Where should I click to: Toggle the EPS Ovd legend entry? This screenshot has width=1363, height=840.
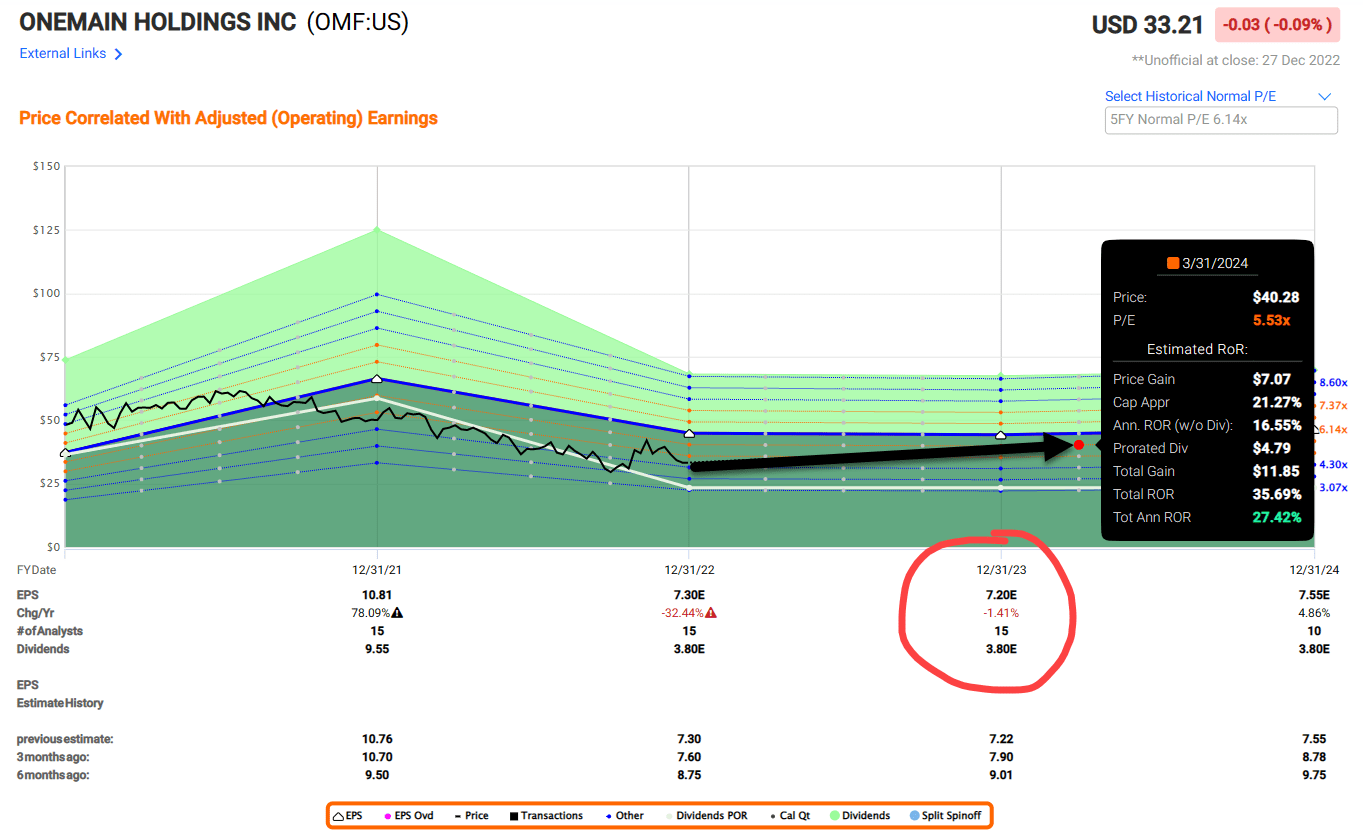(410, 816)
